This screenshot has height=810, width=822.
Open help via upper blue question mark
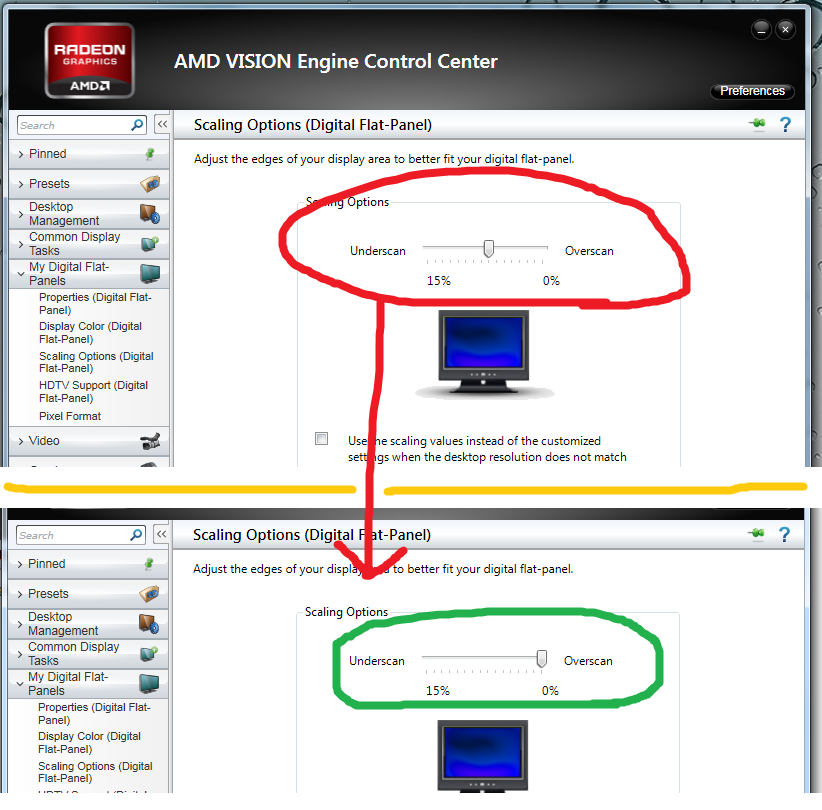[785, 124]
